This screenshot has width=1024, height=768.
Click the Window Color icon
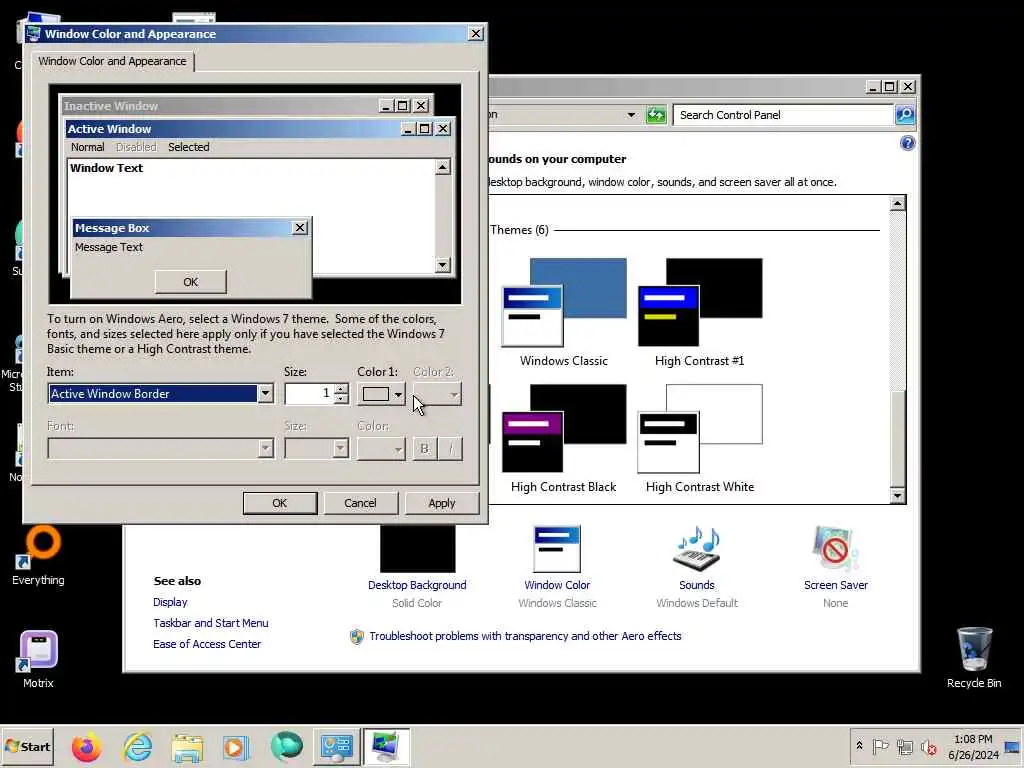tap(557, 549)
